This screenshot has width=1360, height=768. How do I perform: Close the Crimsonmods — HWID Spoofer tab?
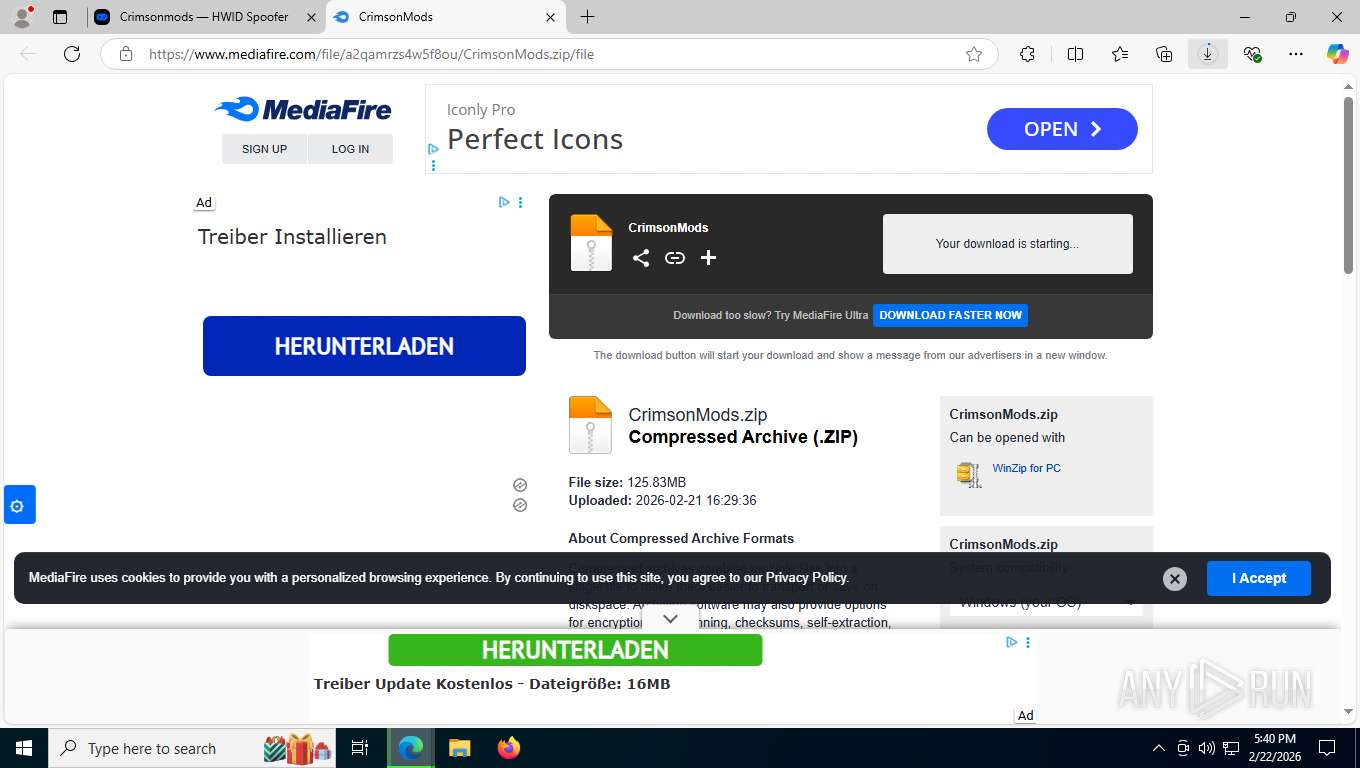point(311,17)
